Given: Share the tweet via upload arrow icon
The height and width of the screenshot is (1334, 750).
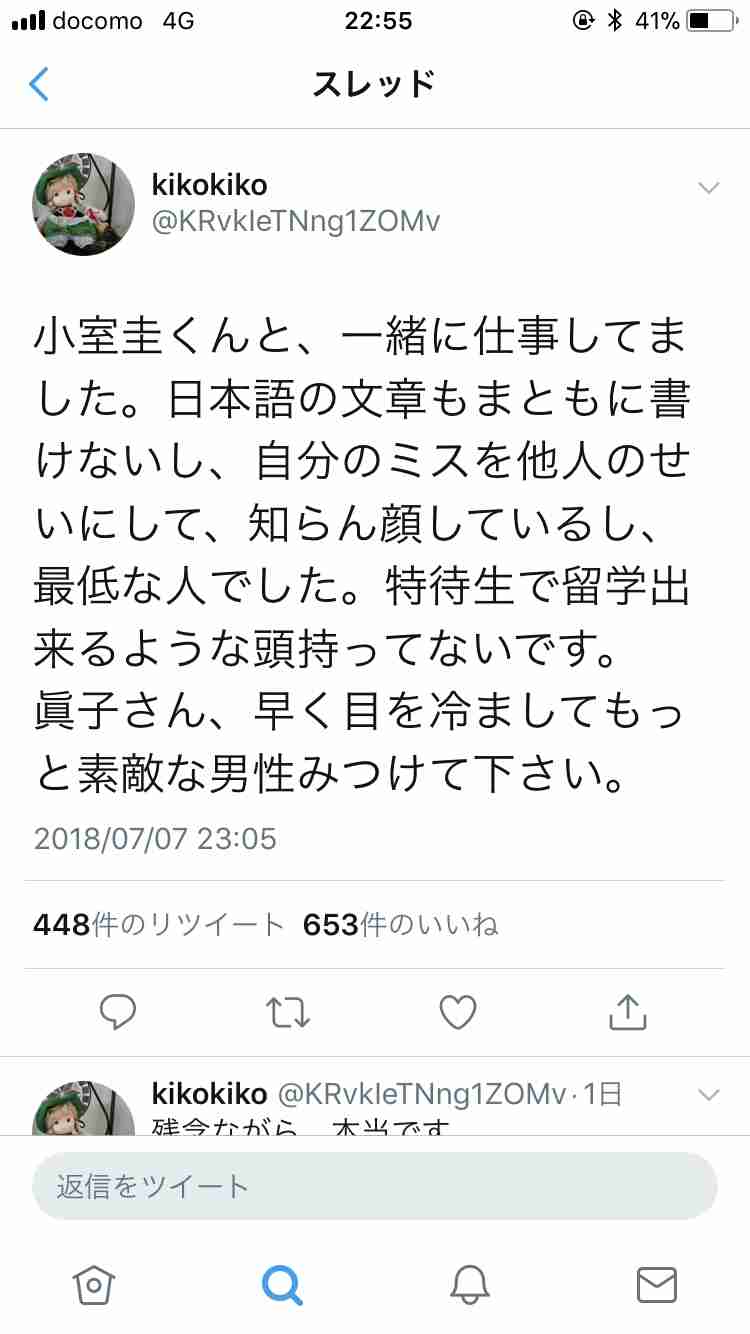Looking at the screenshot, I should coord(628,1011).
